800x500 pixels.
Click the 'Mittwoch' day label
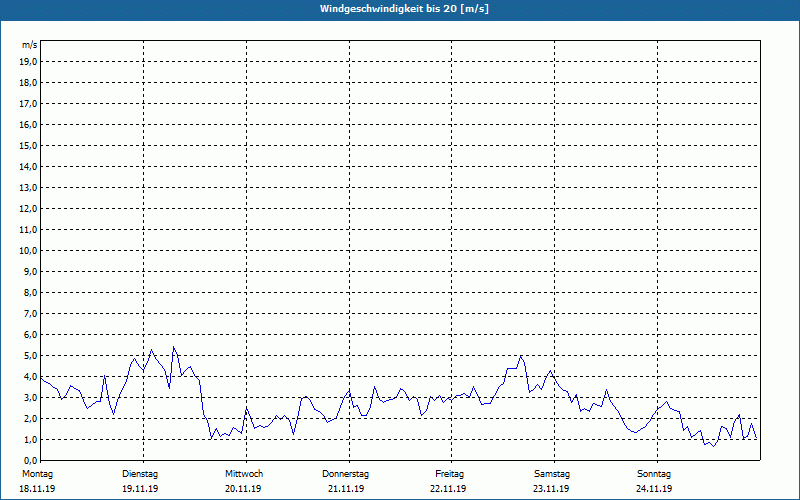coord(244,474)
